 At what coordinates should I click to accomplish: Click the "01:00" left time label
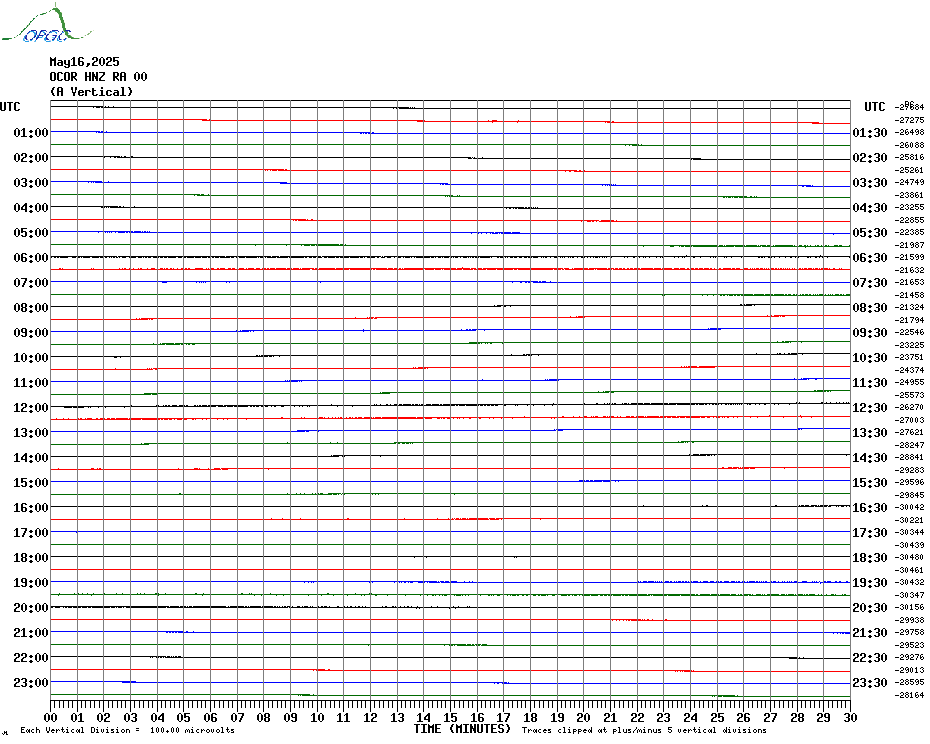[x=31, y=132]
